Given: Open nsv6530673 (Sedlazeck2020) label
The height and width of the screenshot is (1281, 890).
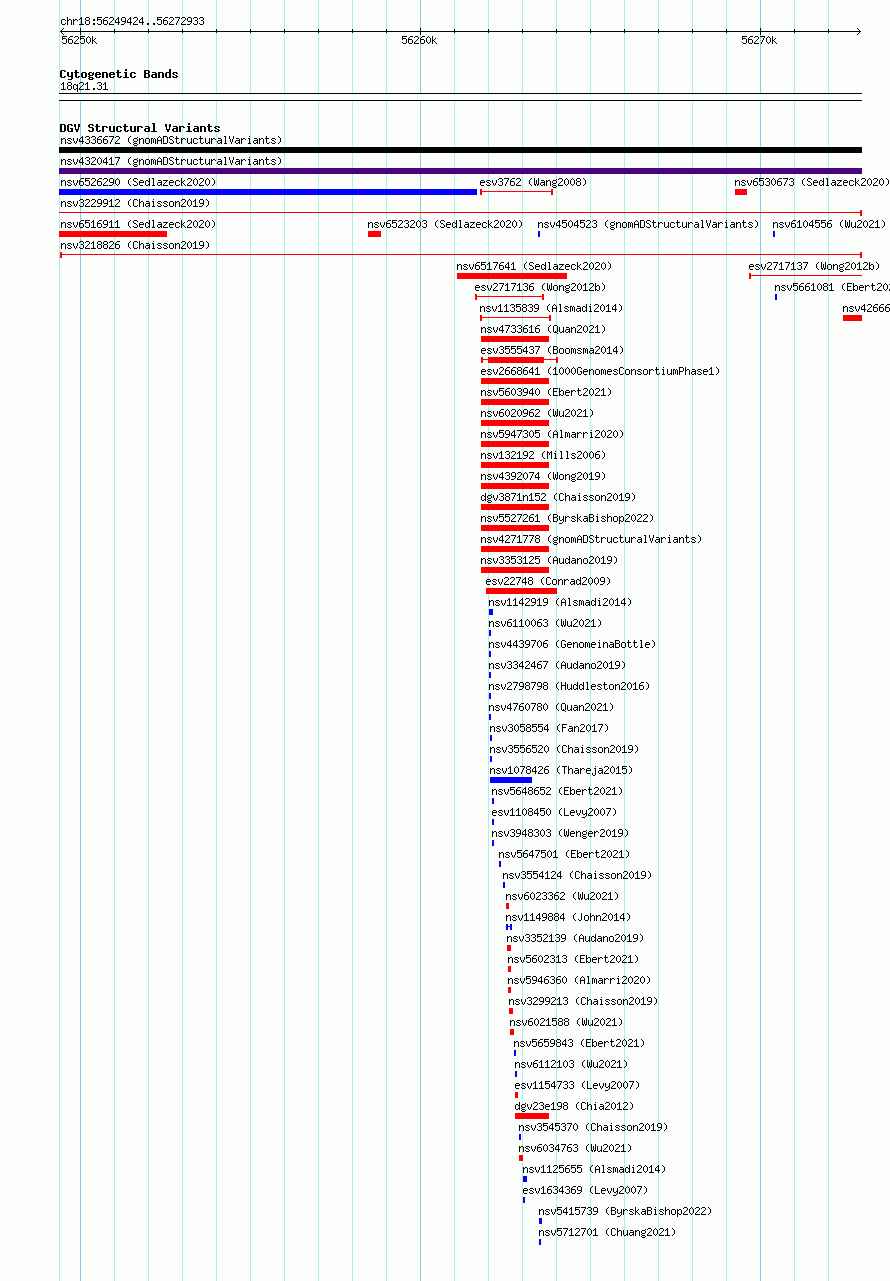Looking at the screenshot, I should coord(811,182).
